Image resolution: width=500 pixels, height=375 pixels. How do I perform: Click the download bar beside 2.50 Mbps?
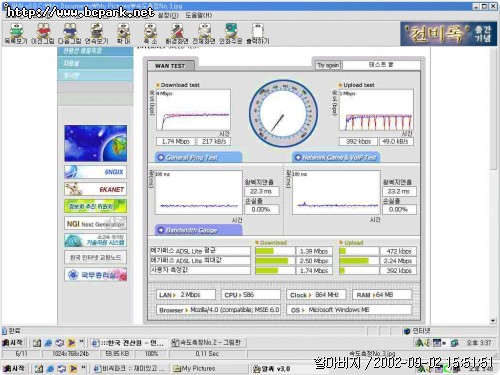click(275, 261)
